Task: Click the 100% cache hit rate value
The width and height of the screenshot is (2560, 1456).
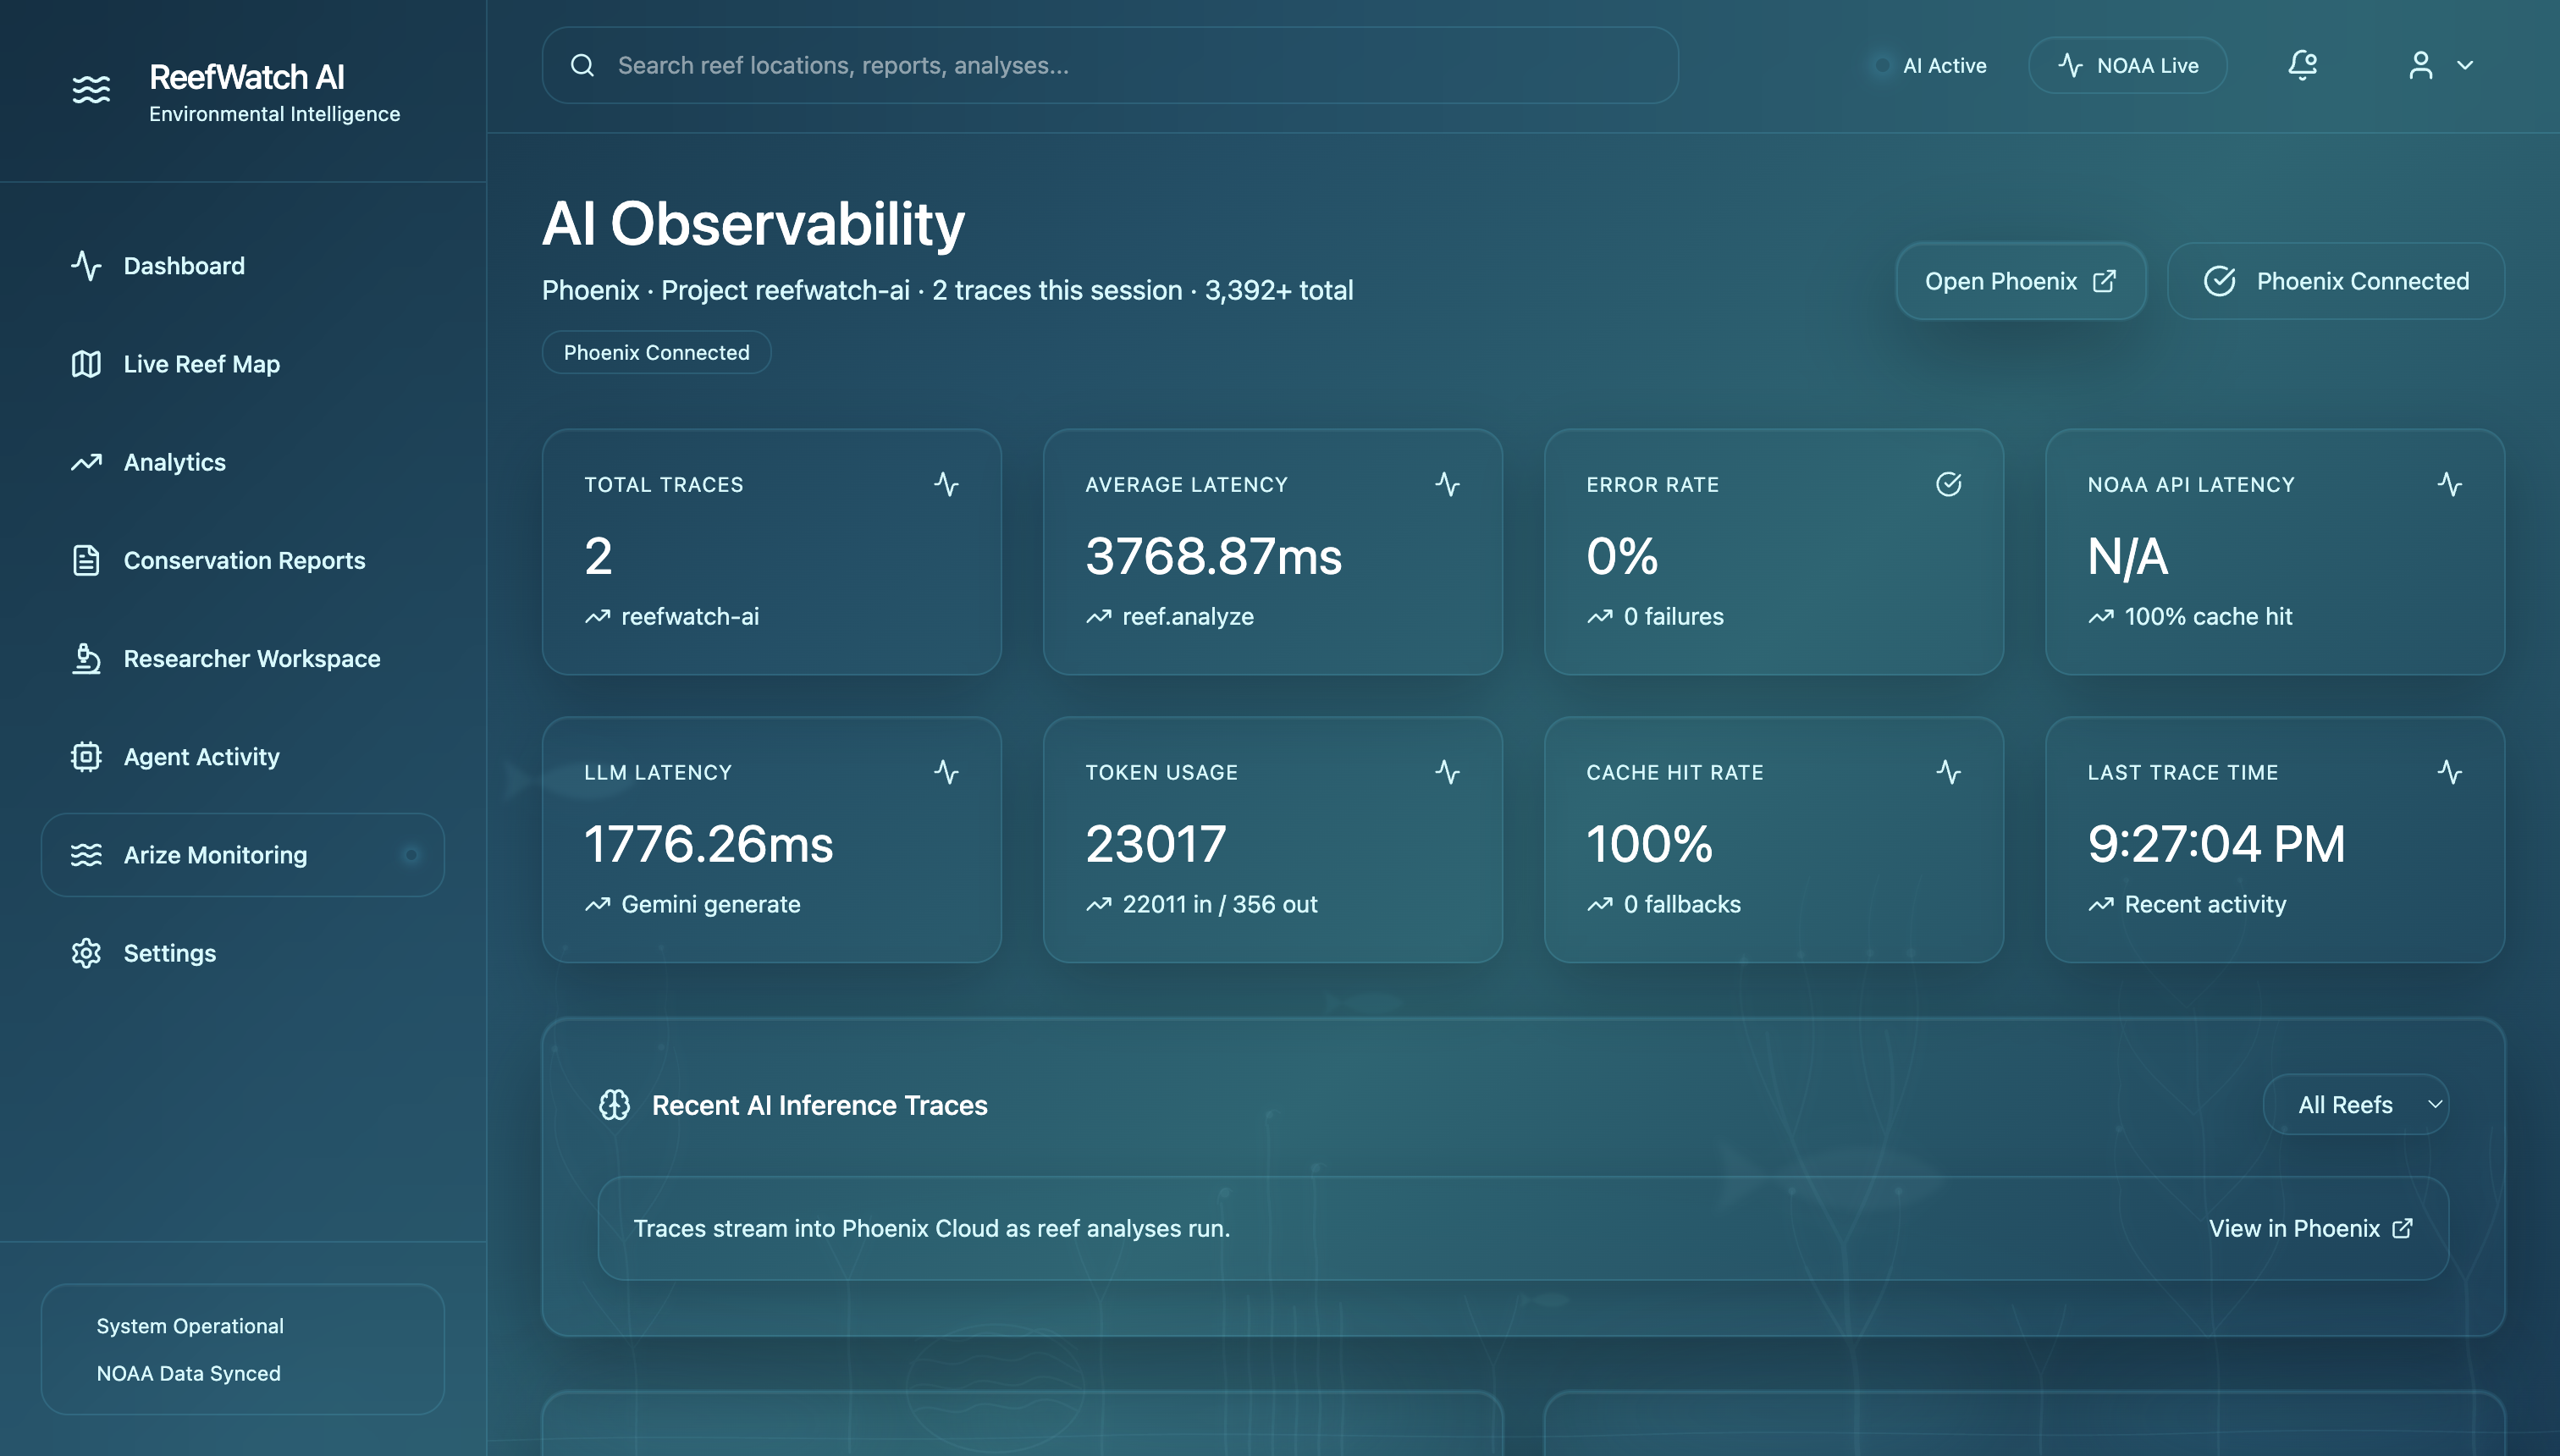Action: 1650,844
